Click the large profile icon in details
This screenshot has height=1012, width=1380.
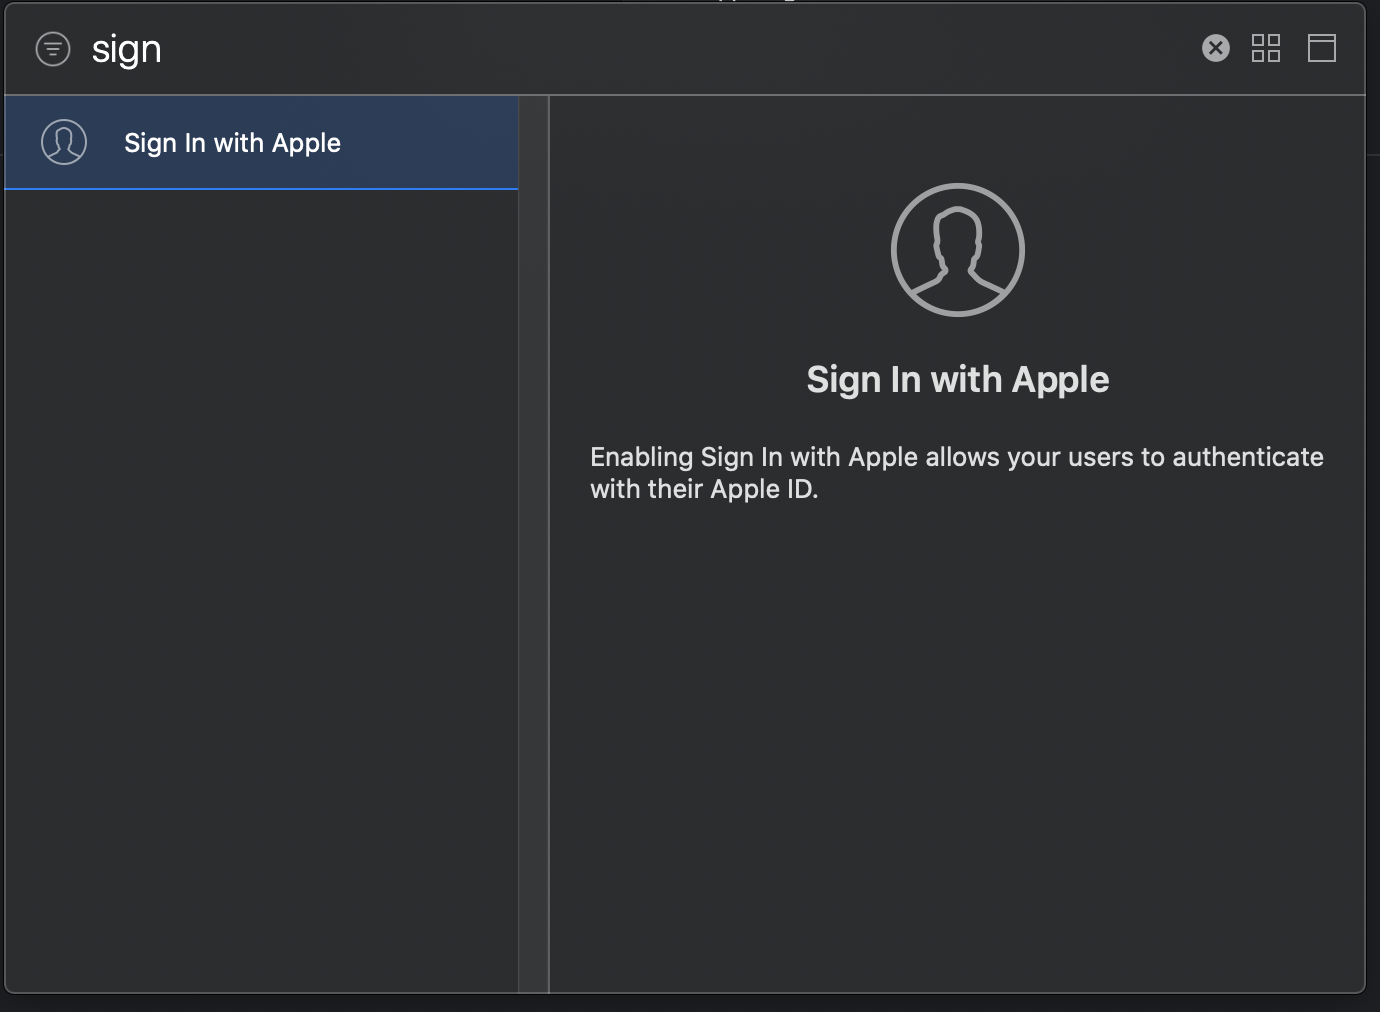957,250
